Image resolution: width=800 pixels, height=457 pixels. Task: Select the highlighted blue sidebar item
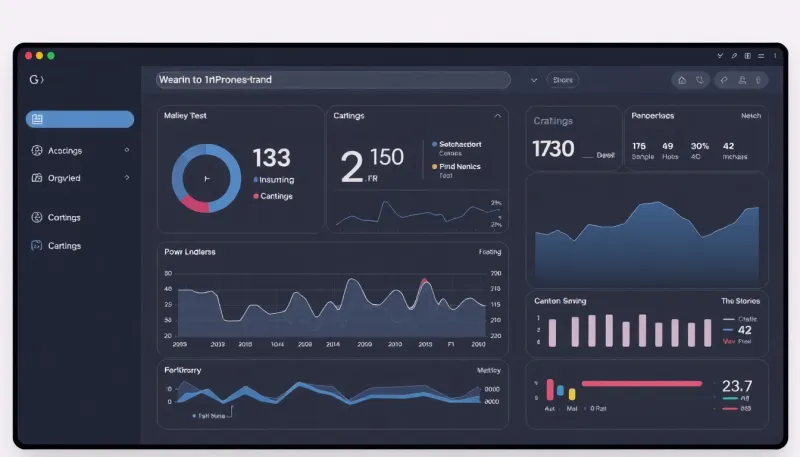80,119
